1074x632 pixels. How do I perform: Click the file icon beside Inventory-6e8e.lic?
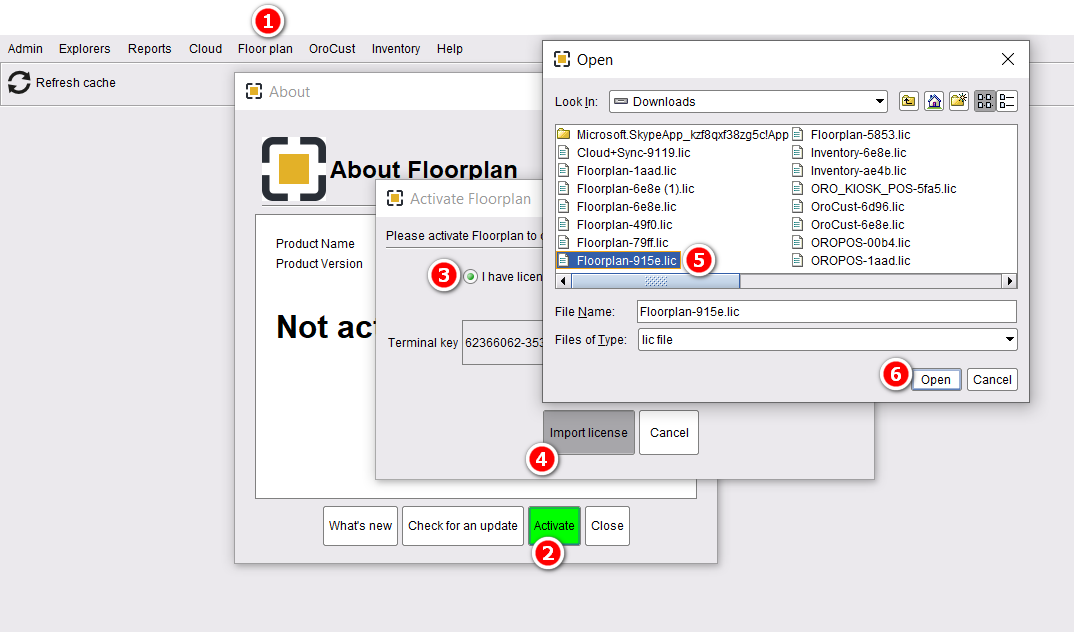(798, 152)
